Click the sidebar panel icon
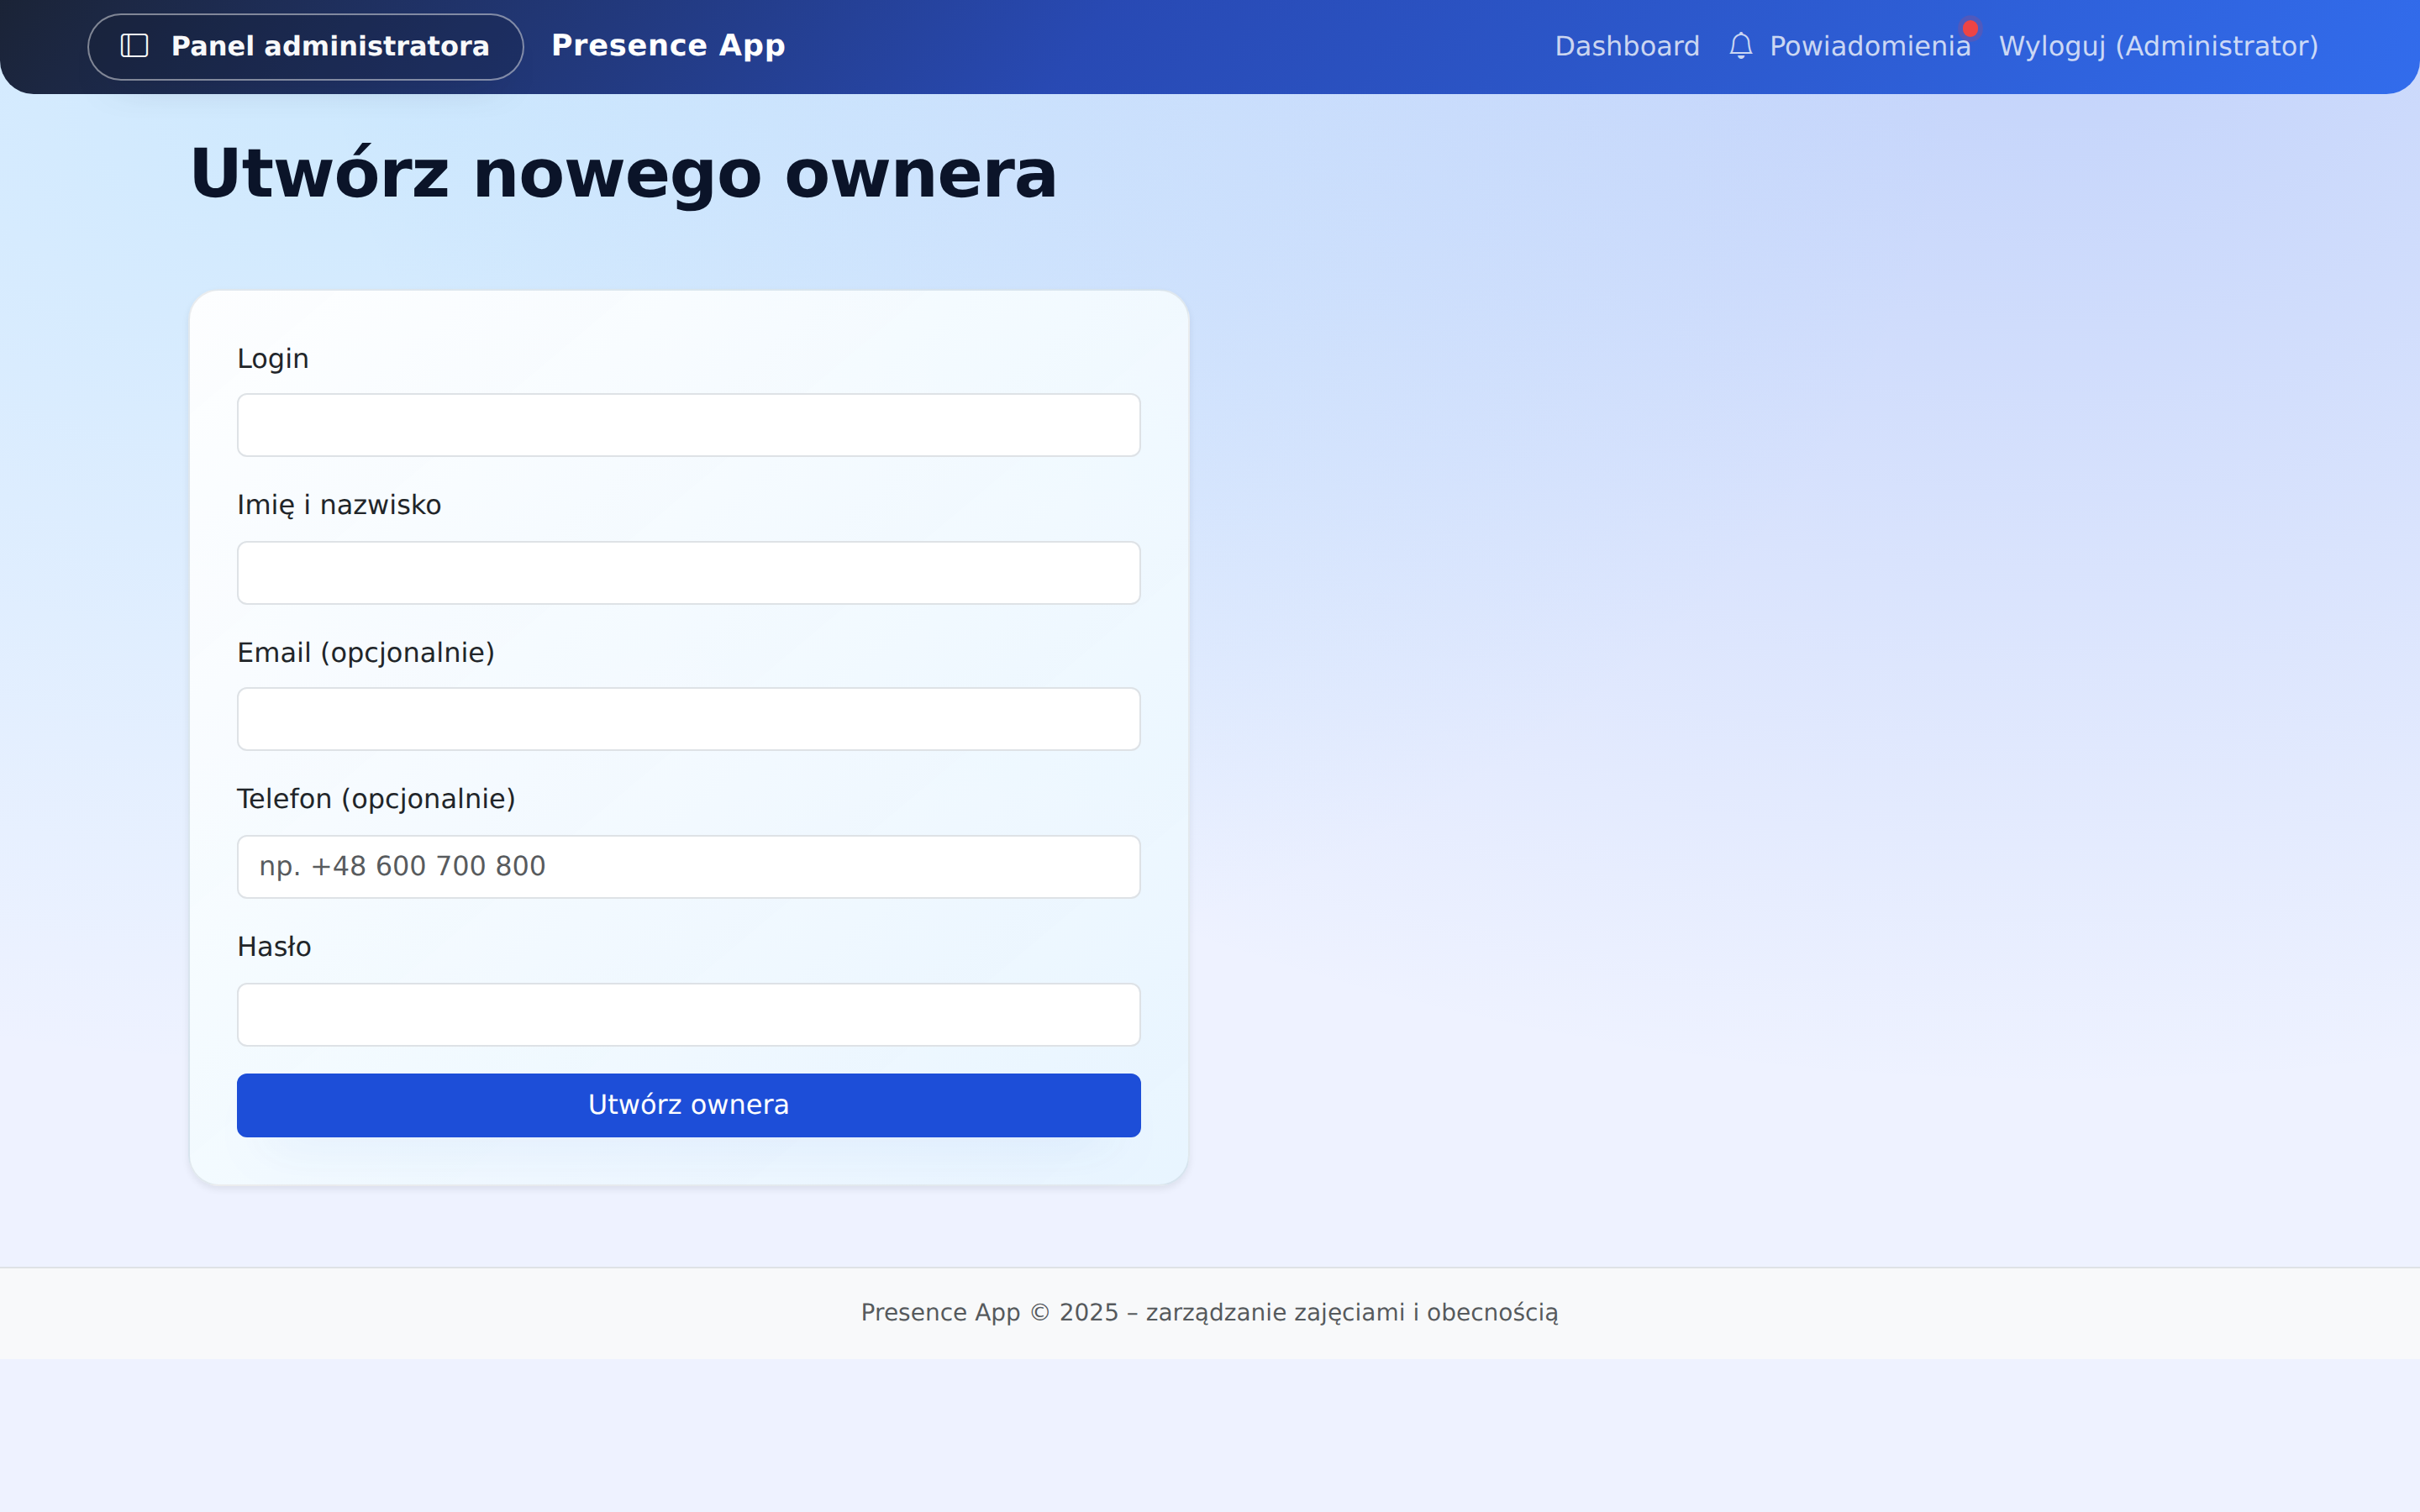The height and width of the screenshot is (1512, 2420). 134,46
